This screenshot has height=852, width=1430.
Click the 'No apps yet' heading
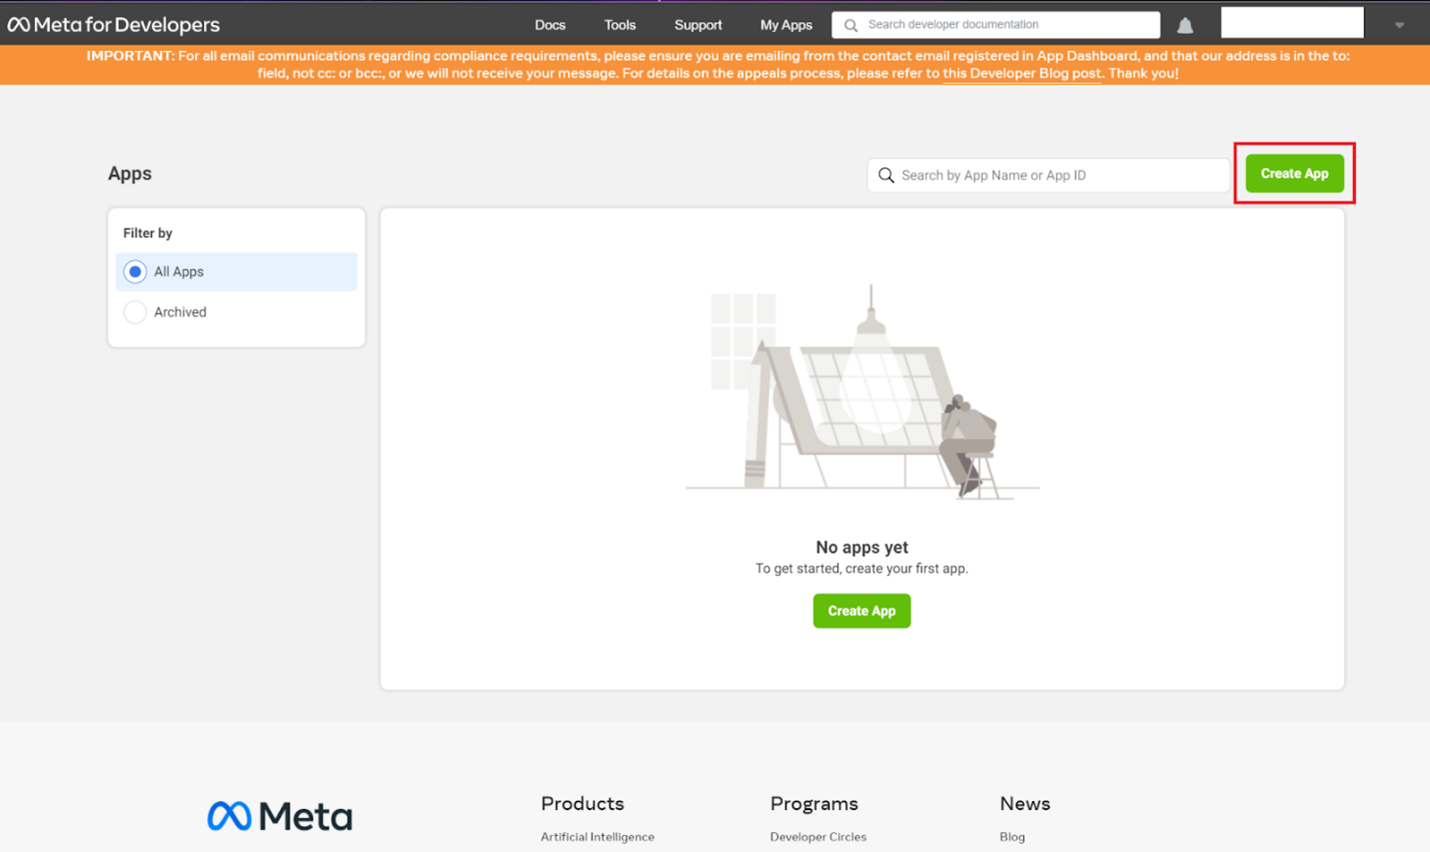click(862, 547)
